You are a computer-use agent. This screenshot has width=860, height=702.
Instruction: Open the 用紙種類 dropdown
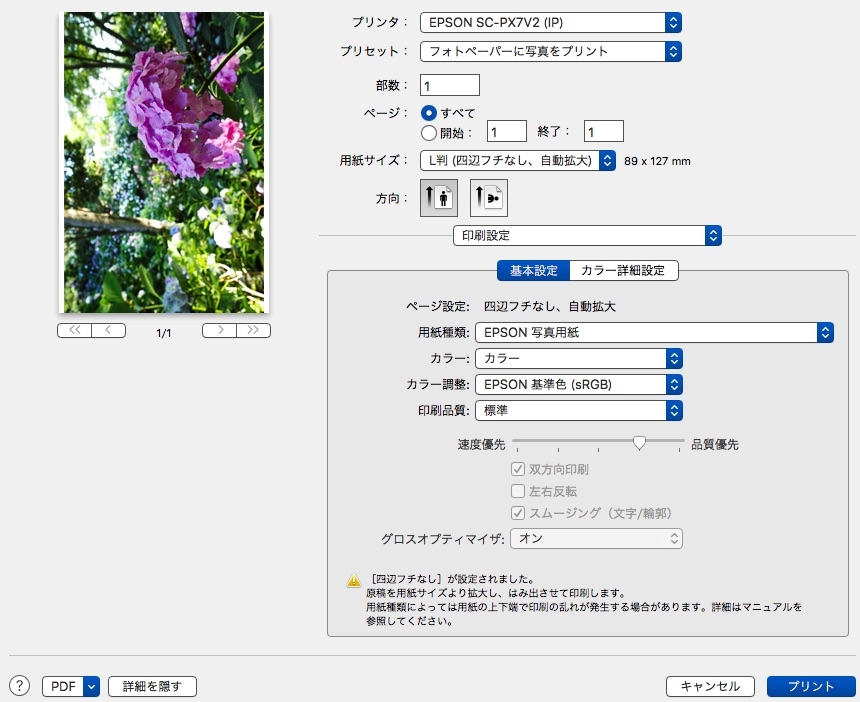[x=654, y=332]
